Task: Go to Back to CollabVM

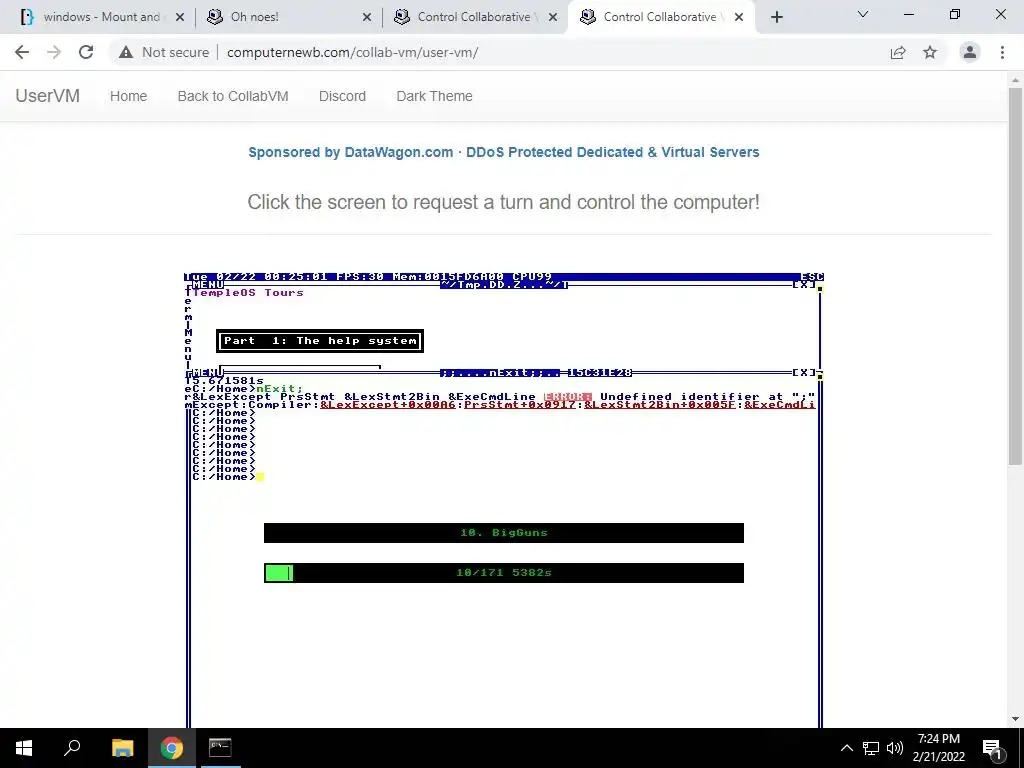Action: point(233,96)
